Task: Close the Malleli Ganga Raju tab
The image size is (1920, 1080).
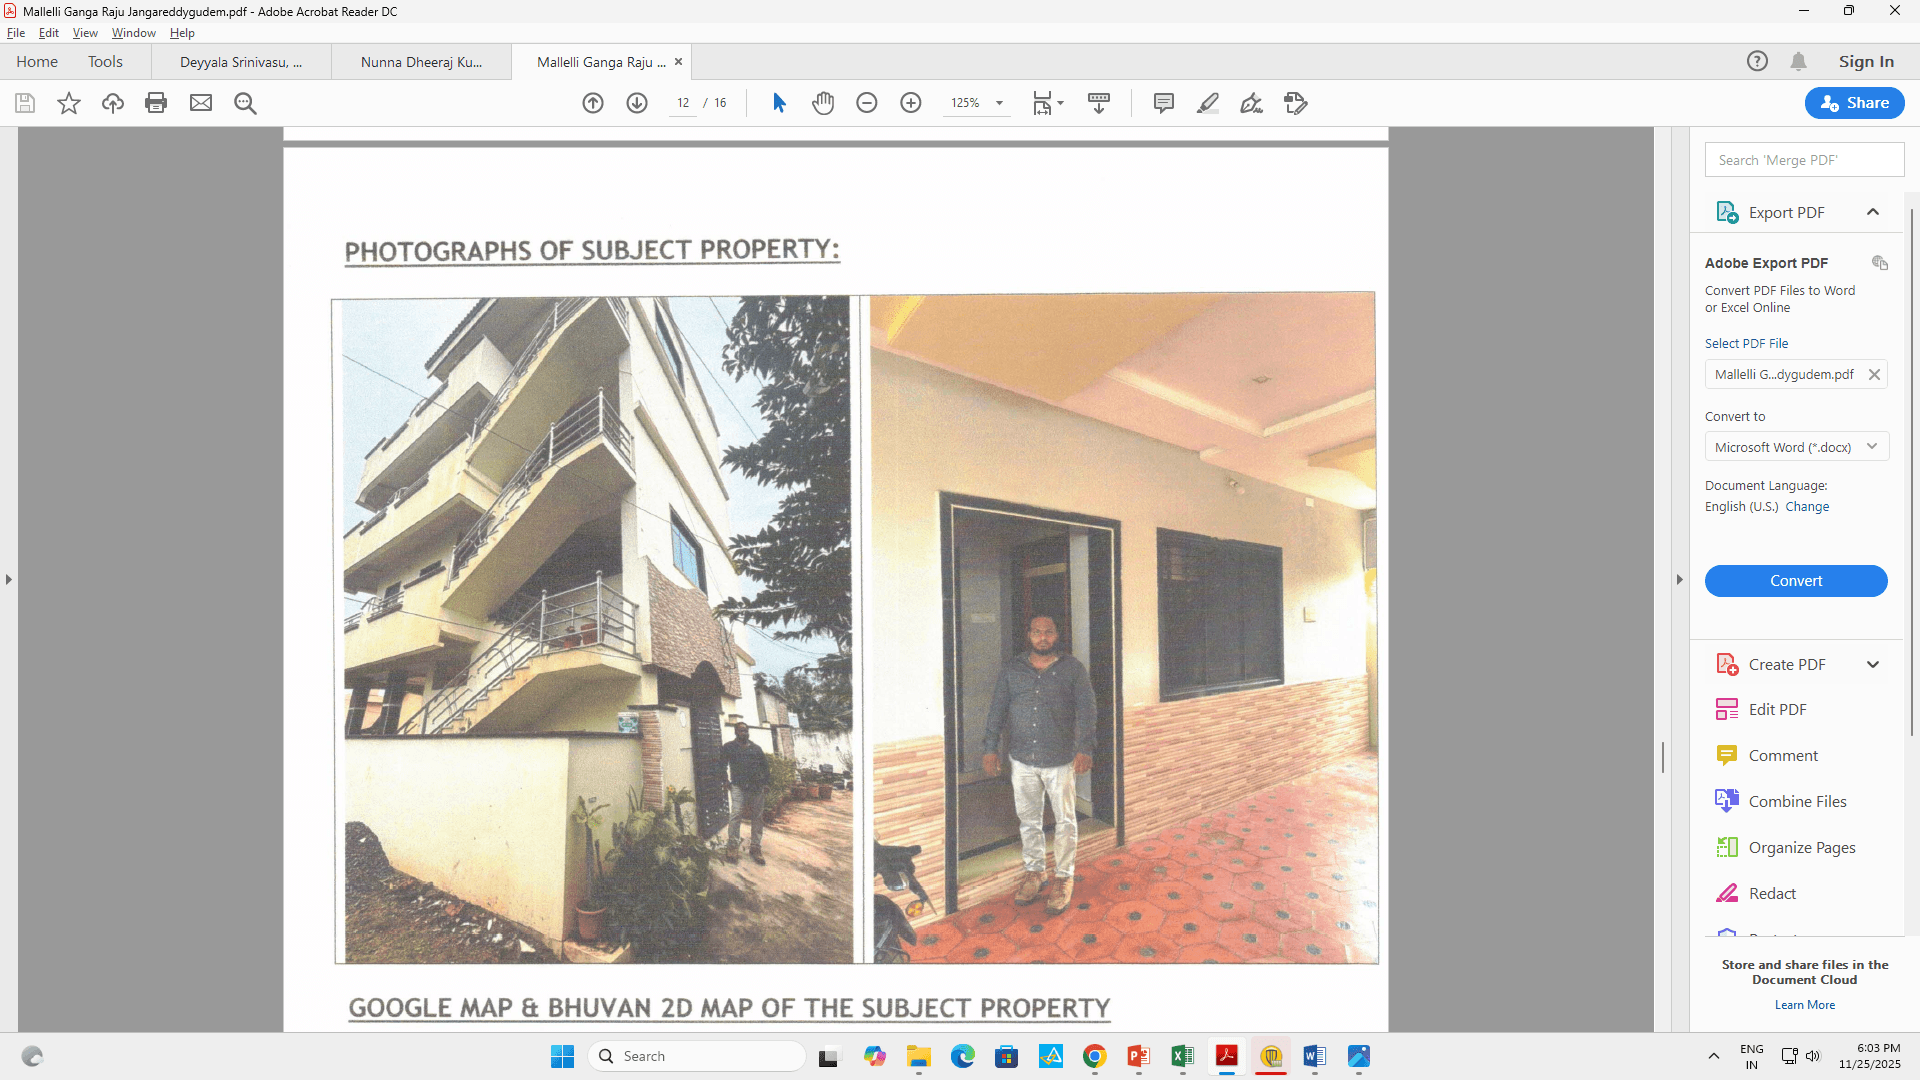Action: [678, 62]
